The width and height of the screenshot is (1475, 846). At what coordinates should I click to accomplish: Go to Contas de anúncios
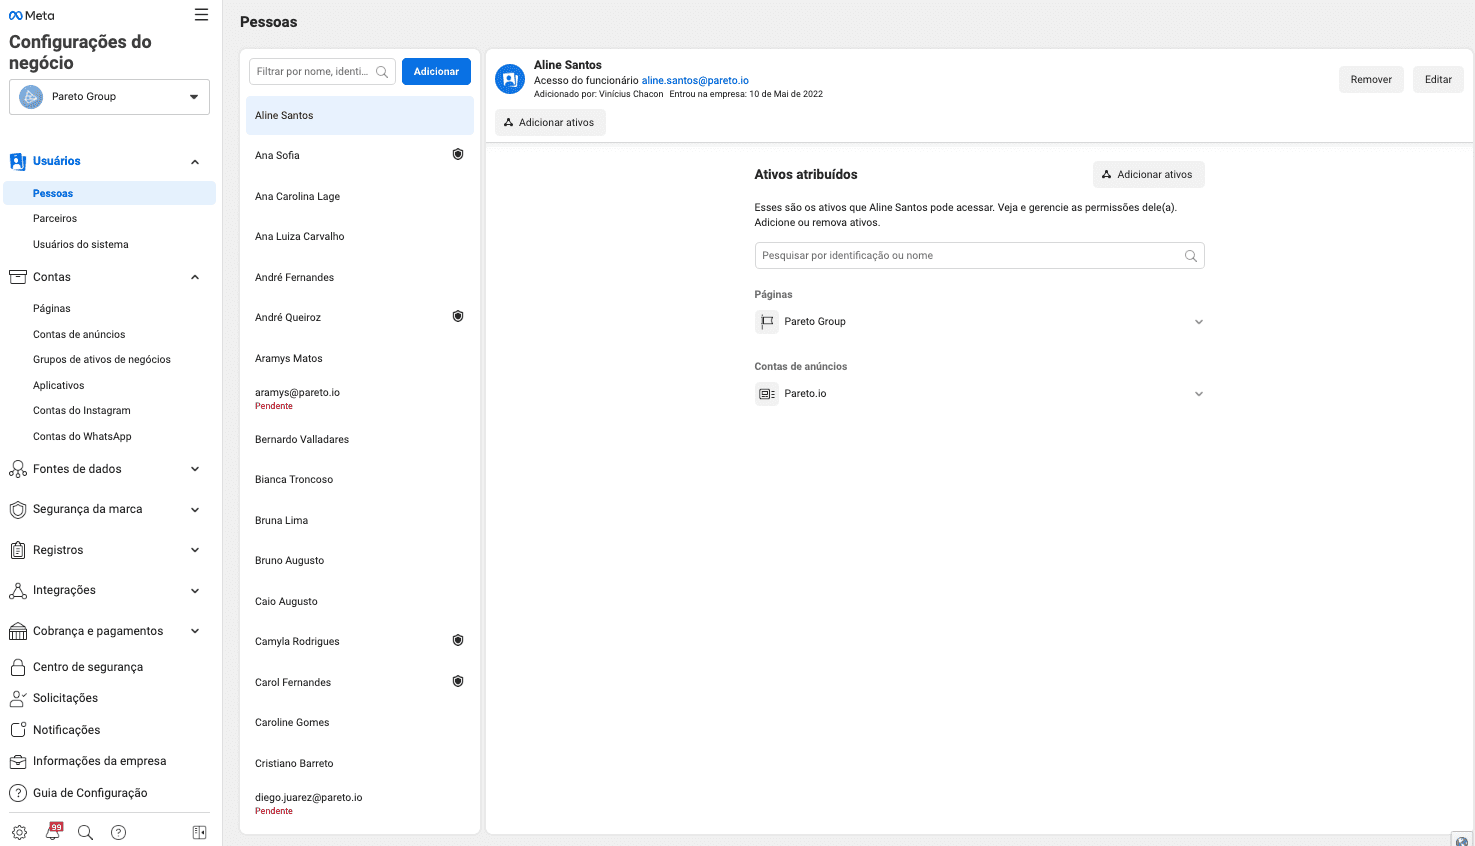coord(79,334)
